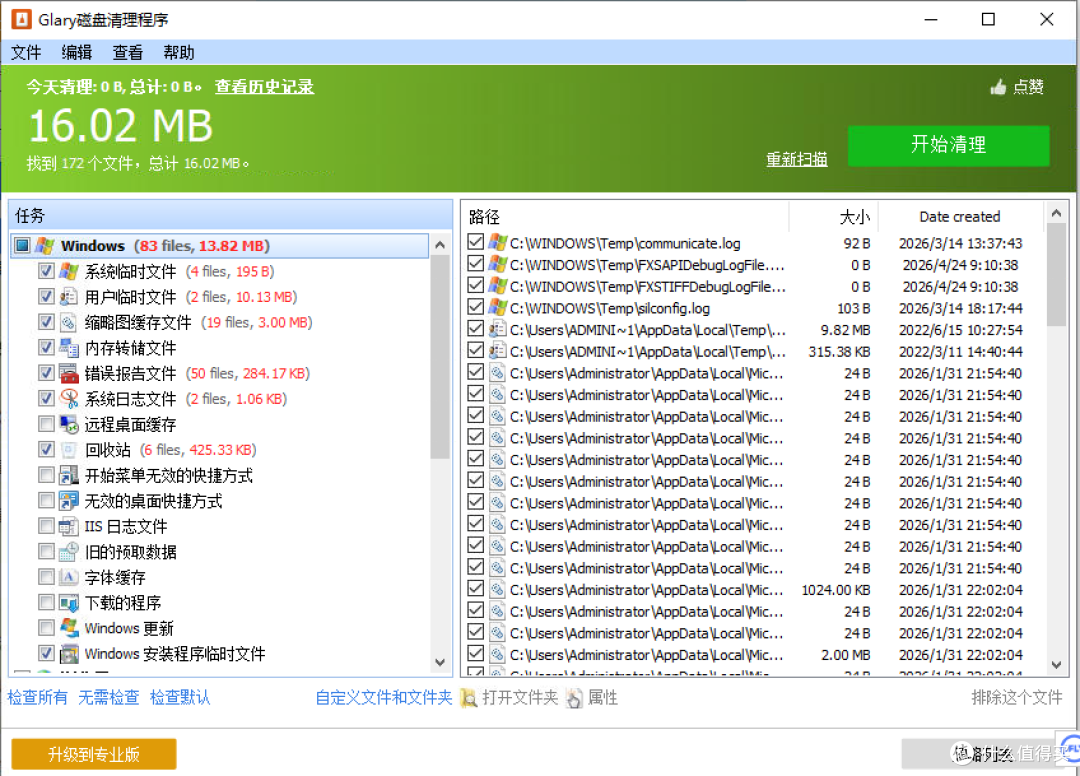Viewport: 1080px width, 776px height.
Task: Click the thumbs-up 点赞 icon
Action: tap(998, 87)
